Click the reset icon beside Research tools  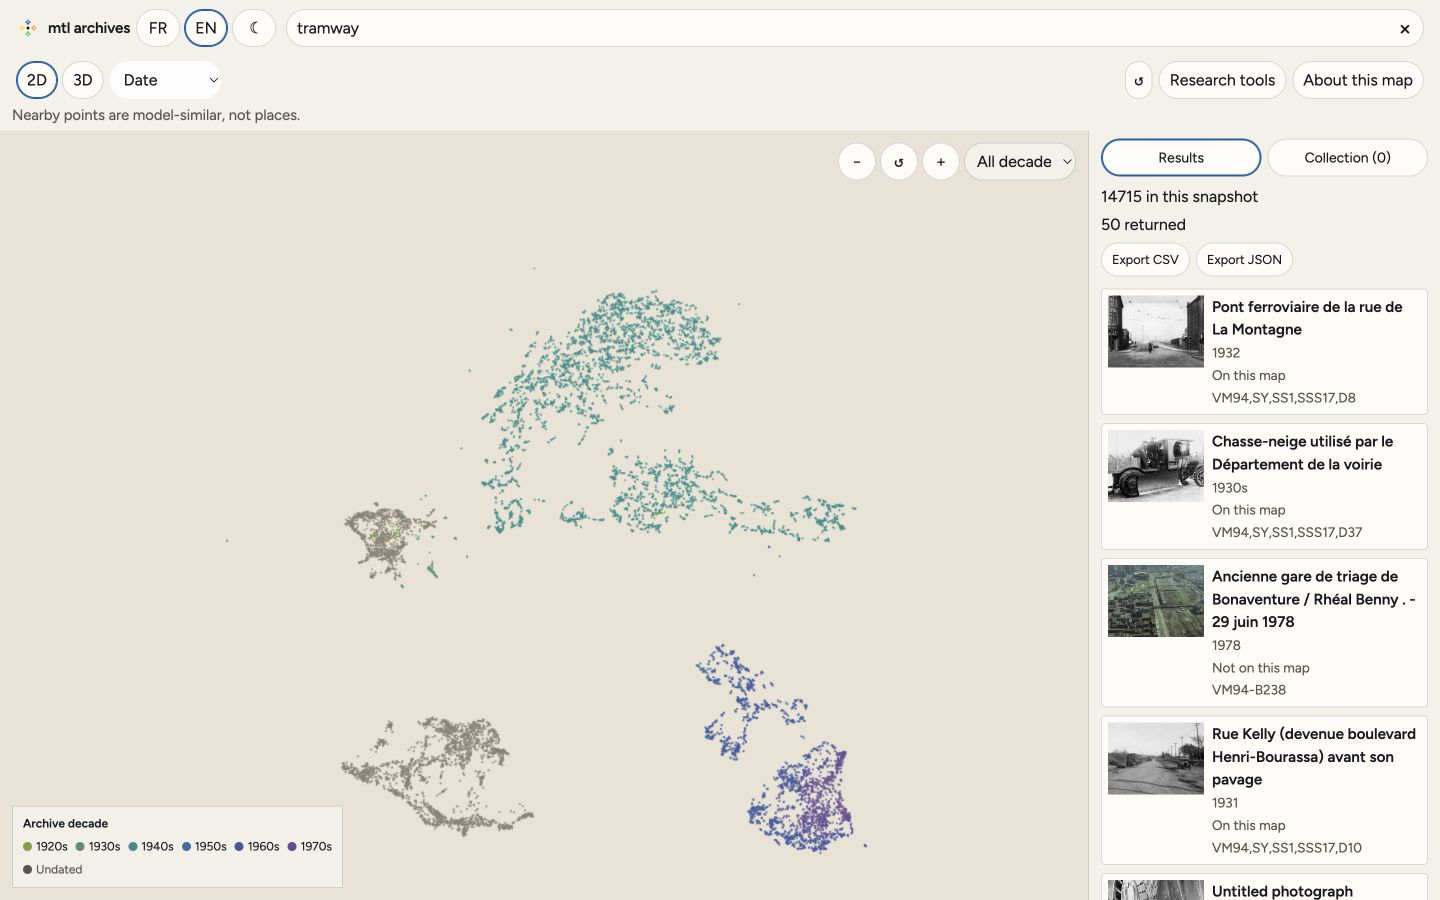(x=1138, y=80)
